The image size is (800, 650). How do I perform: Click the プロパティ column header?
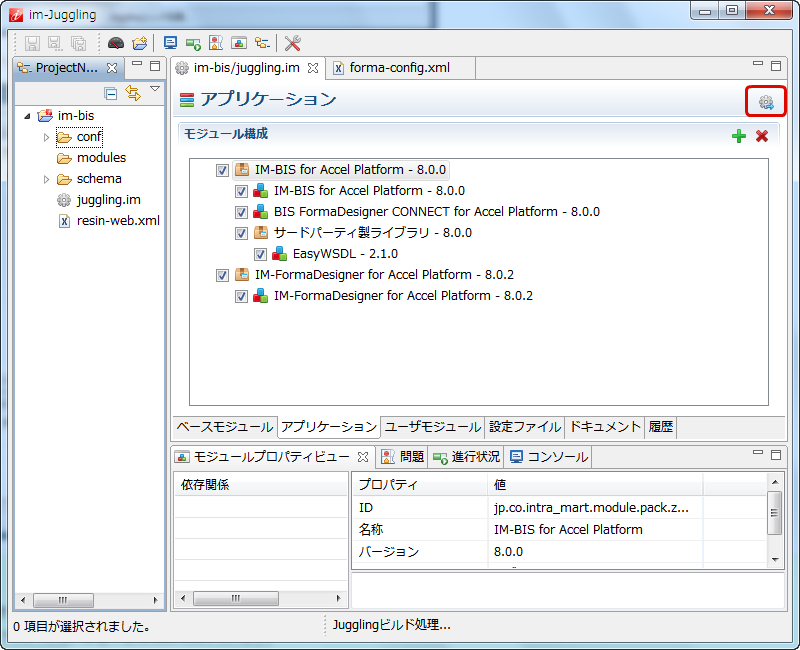point(419,484)
